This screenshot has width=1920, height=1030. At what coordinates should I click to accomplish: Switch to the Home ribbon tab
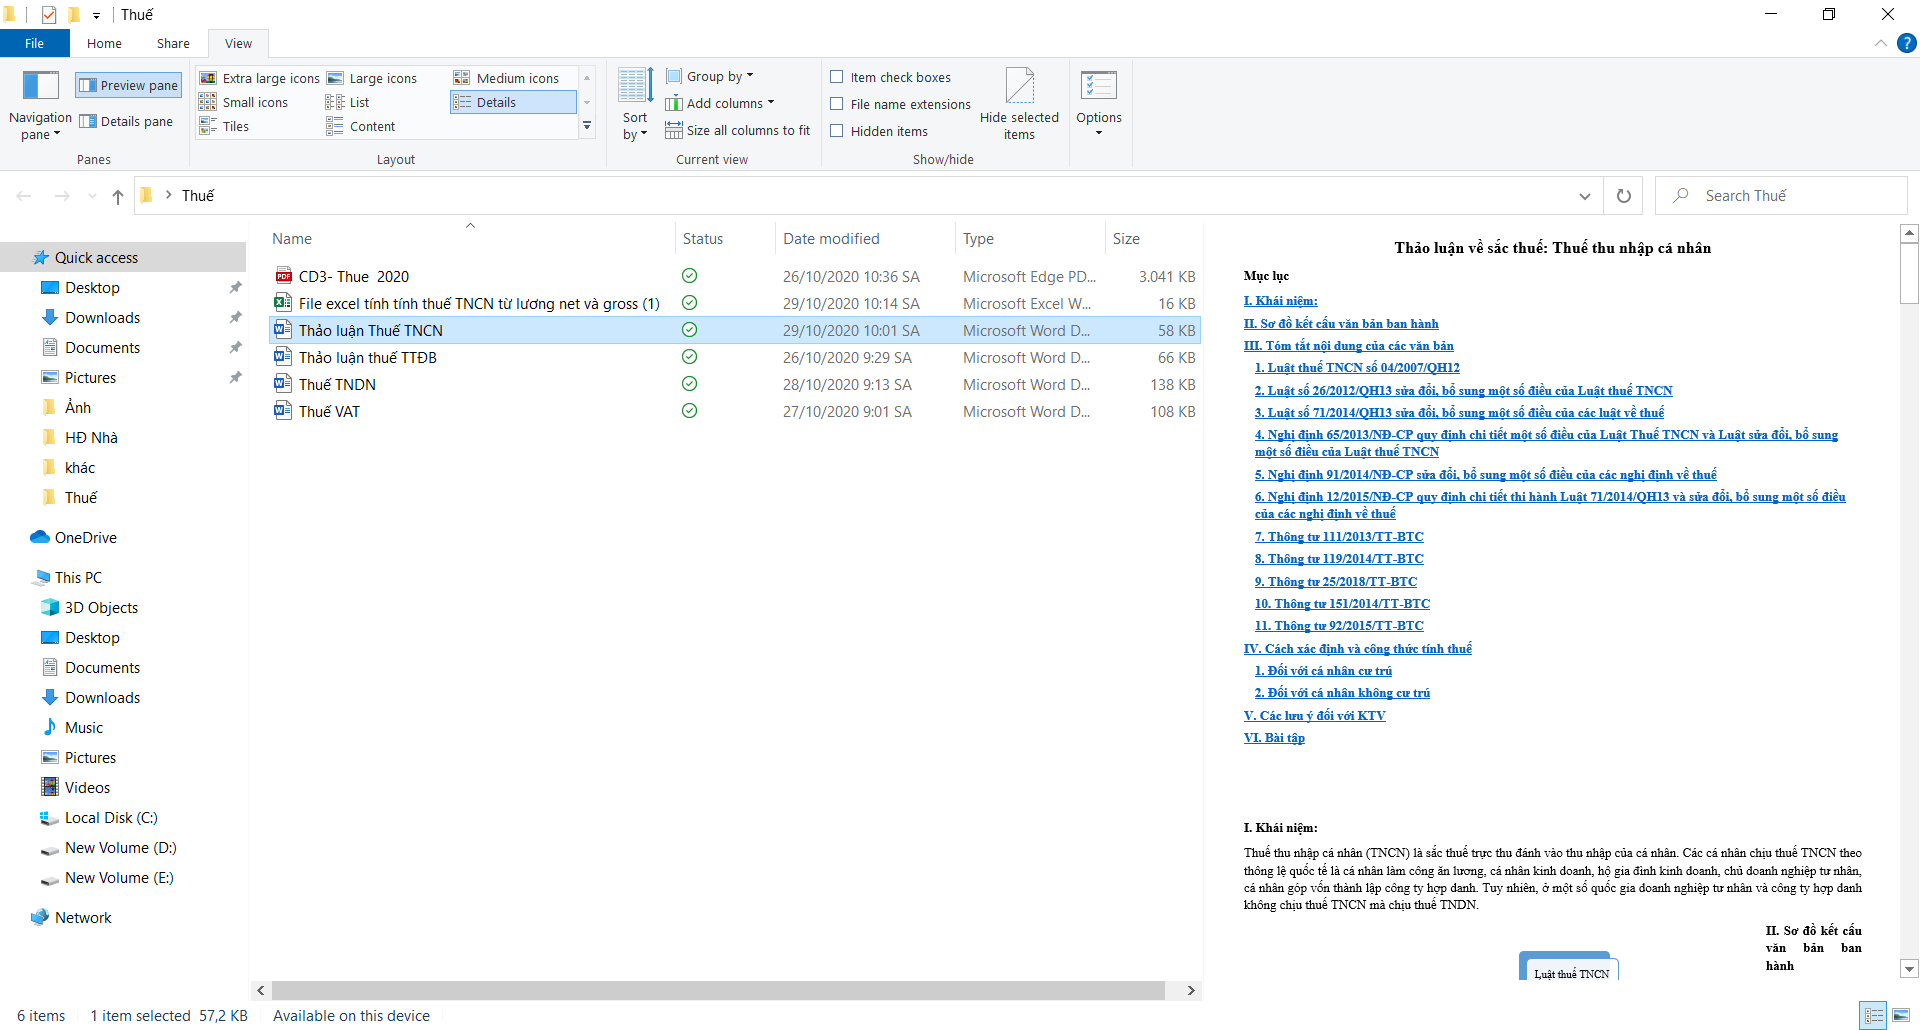[104, 43]
